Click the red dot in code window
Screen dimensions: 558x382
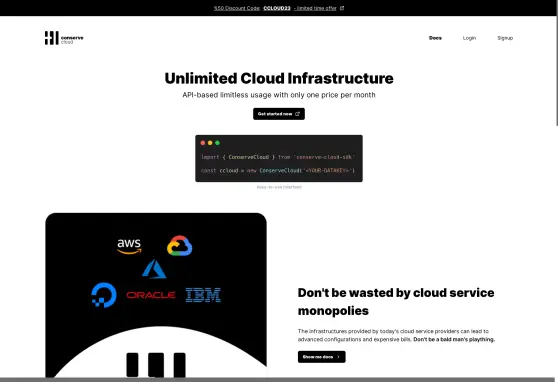[x=202, y=143]
